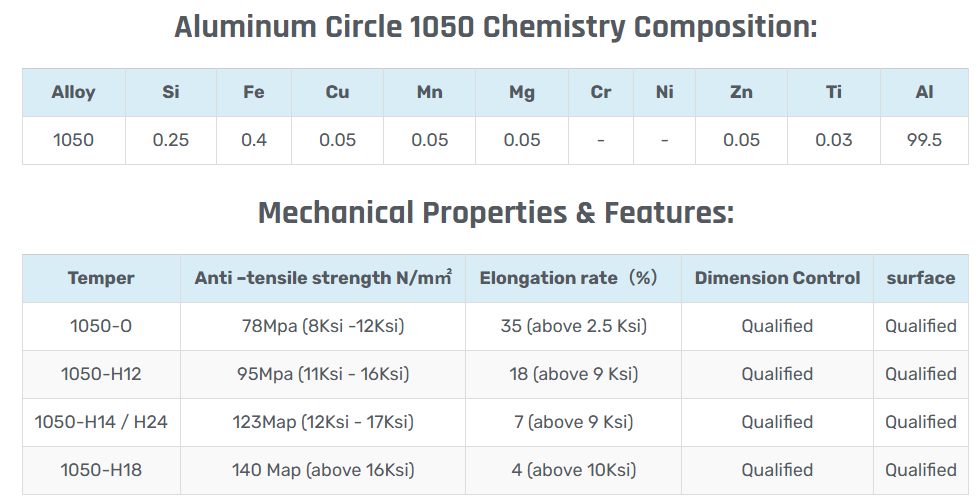The height and width of the screenshot is (501, 980).
Task: Select the 1050-O temper row cell
Action: 101,326
